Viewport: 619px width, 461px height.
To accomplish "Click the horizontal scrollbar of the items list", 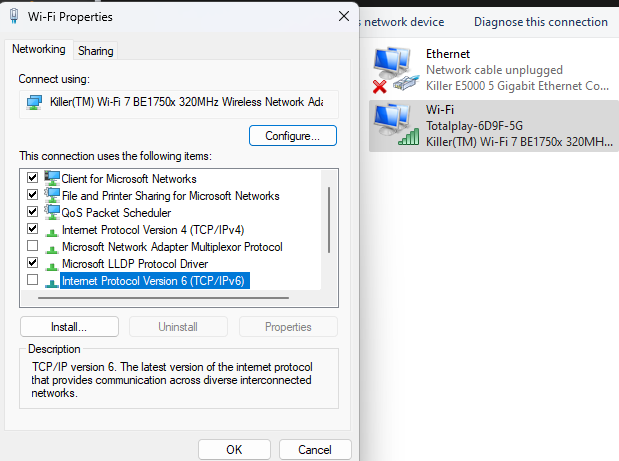I will [163, 298].
